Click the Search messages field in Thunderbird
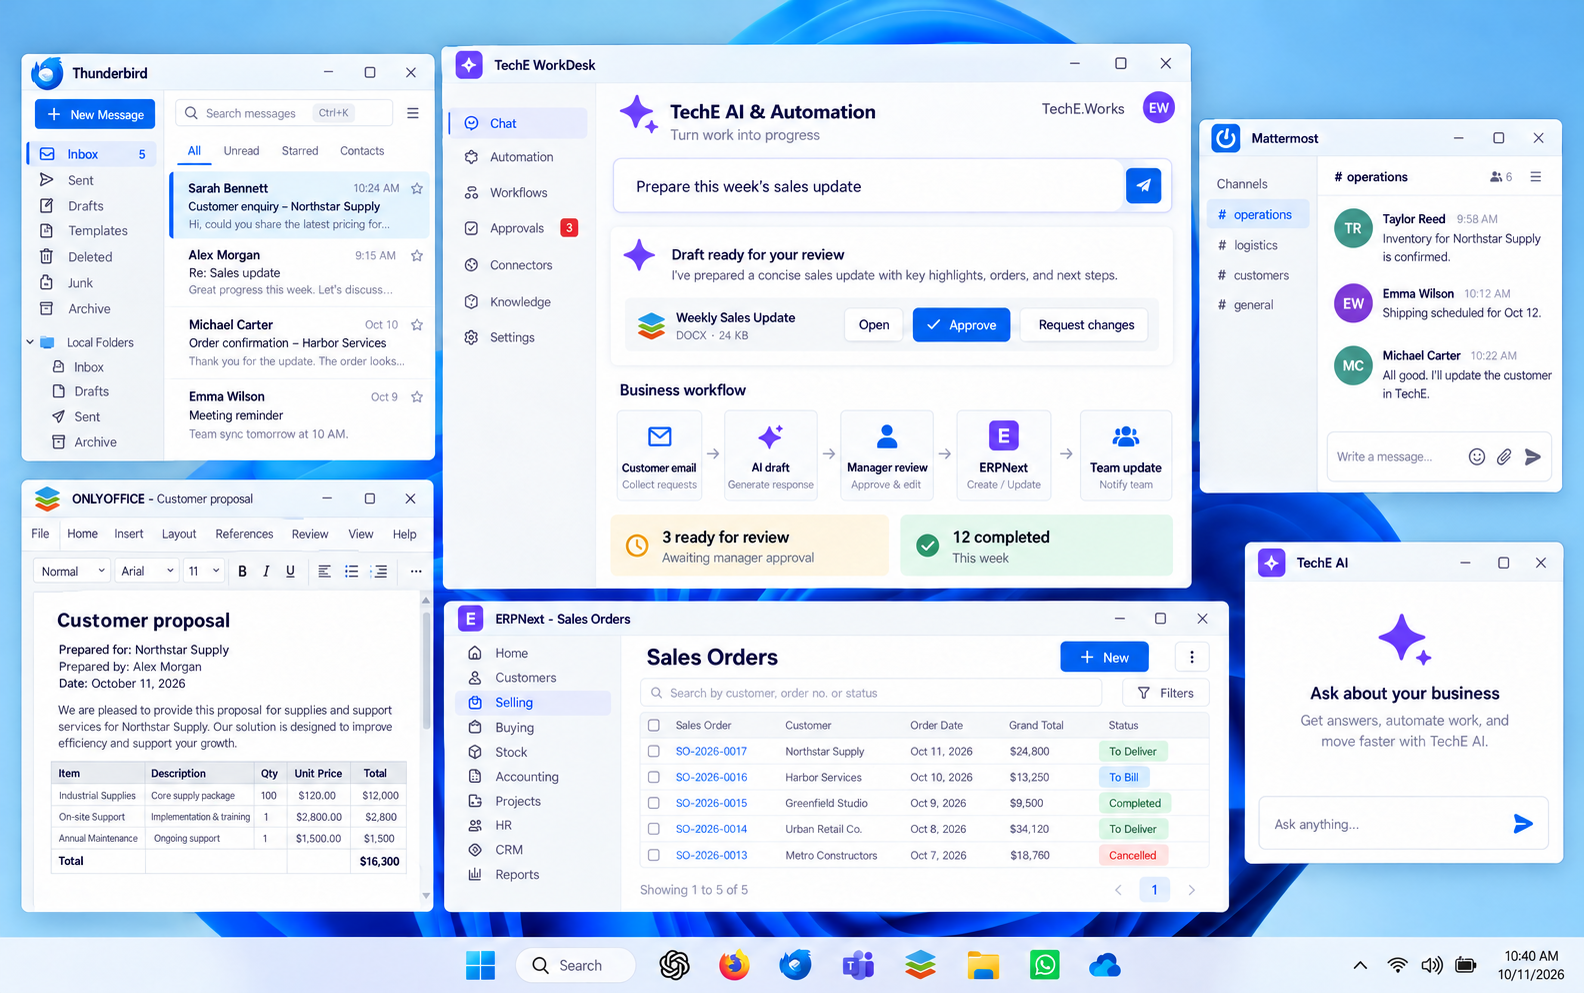Viewport: 1584px width, 993px height. [284, 113]
